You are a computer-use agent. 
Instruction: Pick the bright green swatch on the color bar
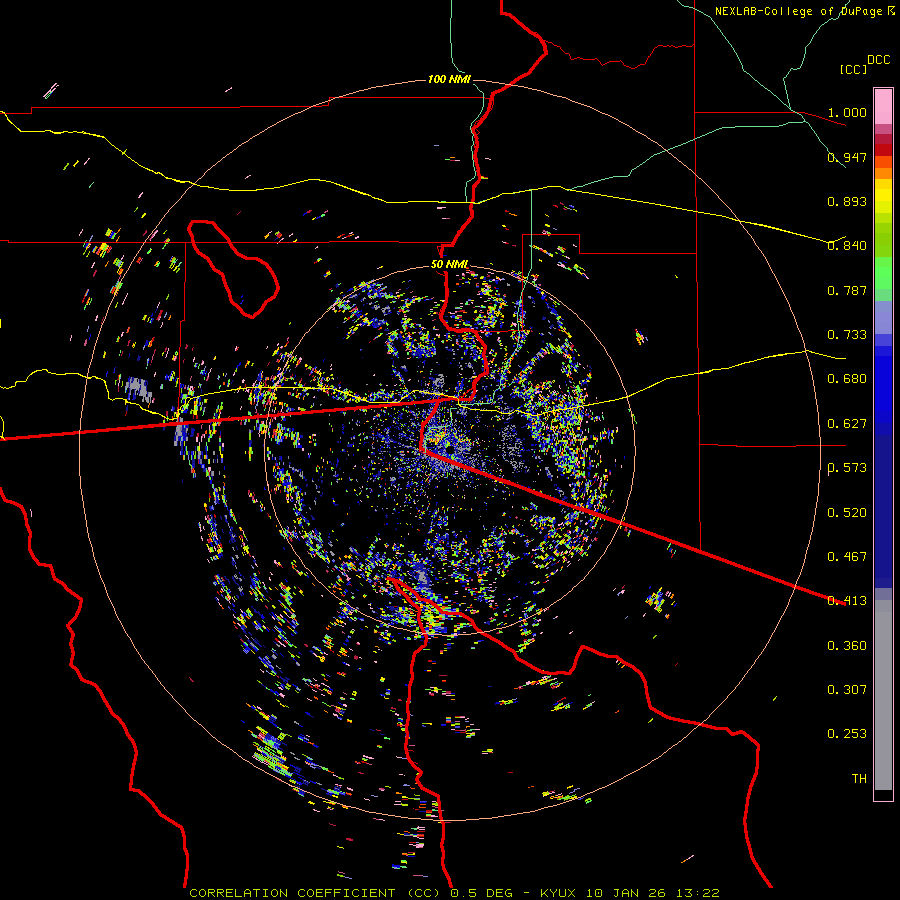click(883, 273)
